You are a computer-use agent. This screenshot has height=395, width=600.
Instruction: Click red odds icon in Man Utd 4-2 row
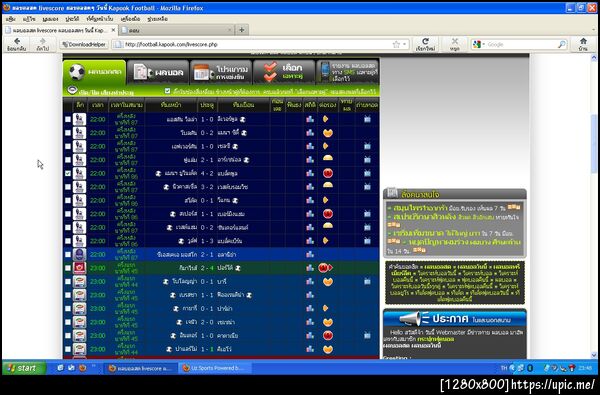(x=328, y=173)
